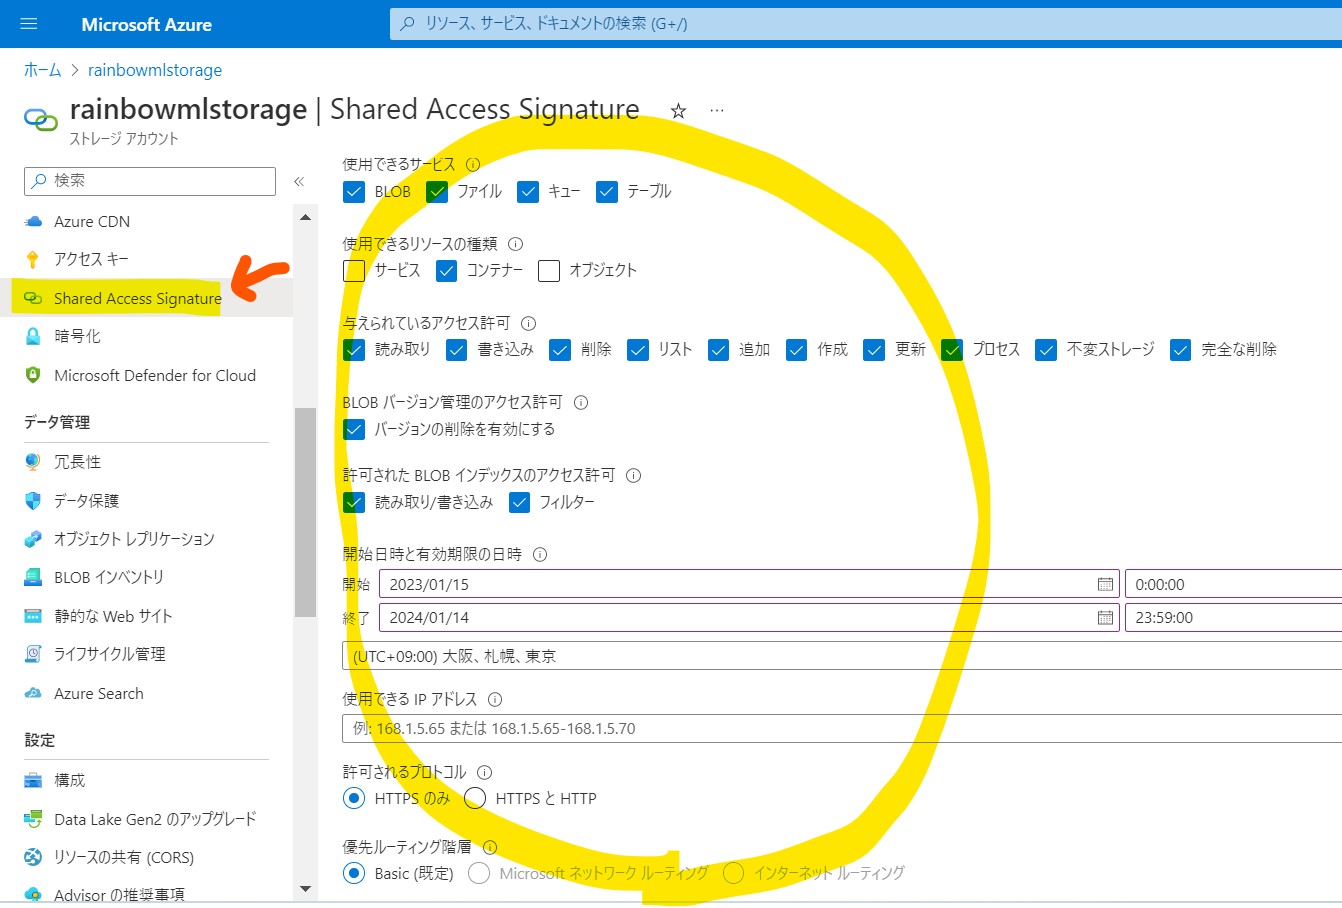Screen dimensions: 1342x908
Task: Show info for 使用できるリソースの種類
Action: (515, 243)
